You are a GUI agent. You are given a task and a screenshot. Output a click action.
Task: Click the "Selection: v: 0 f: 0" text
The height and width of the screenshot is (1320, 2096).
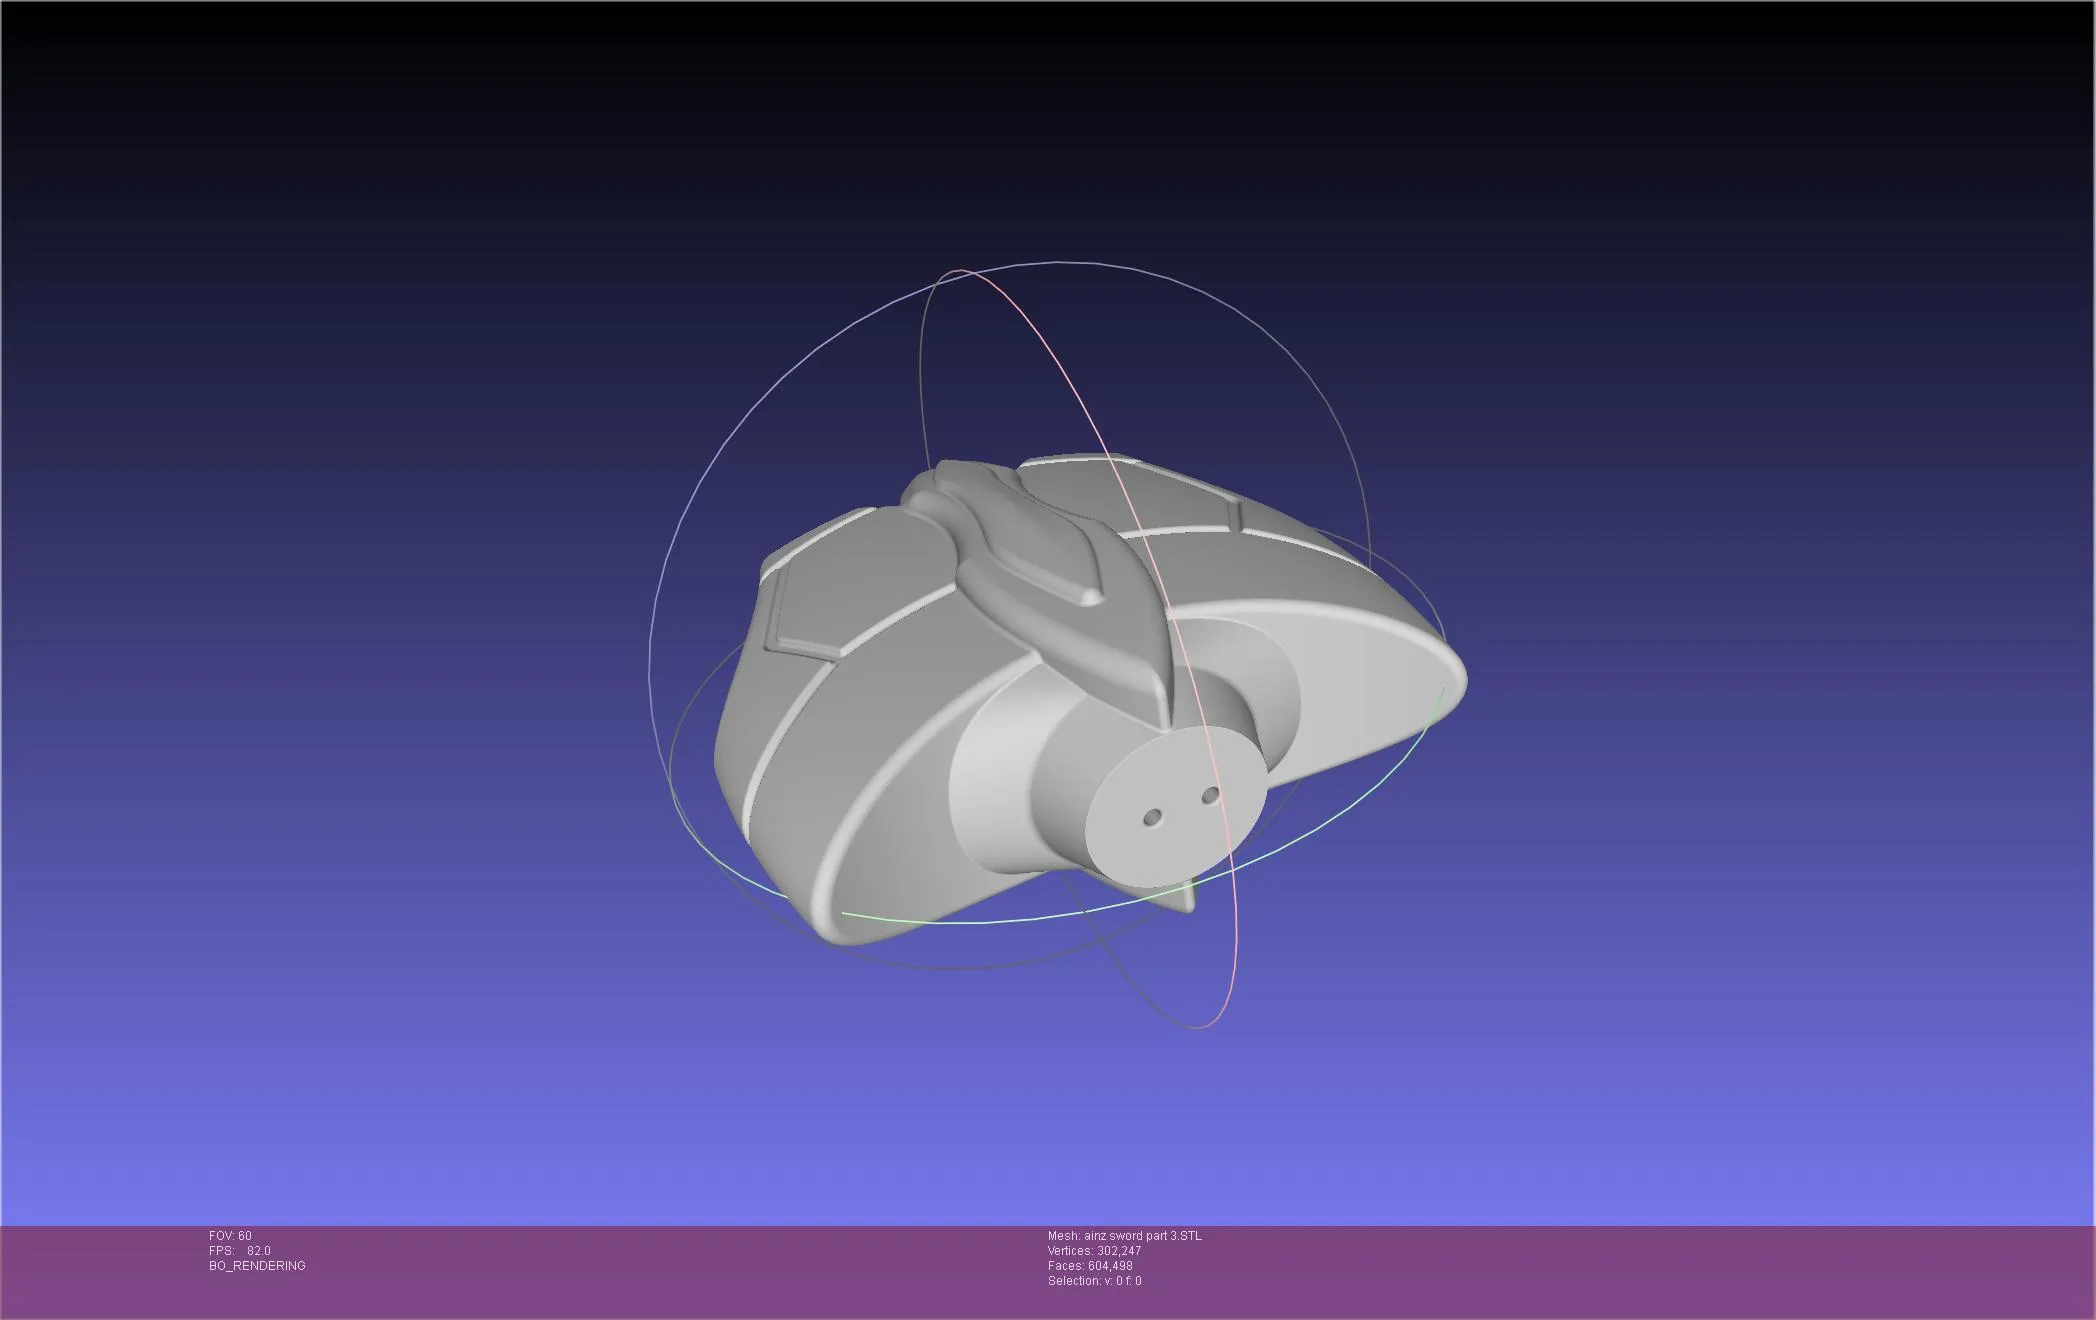pos(1094,1281)
